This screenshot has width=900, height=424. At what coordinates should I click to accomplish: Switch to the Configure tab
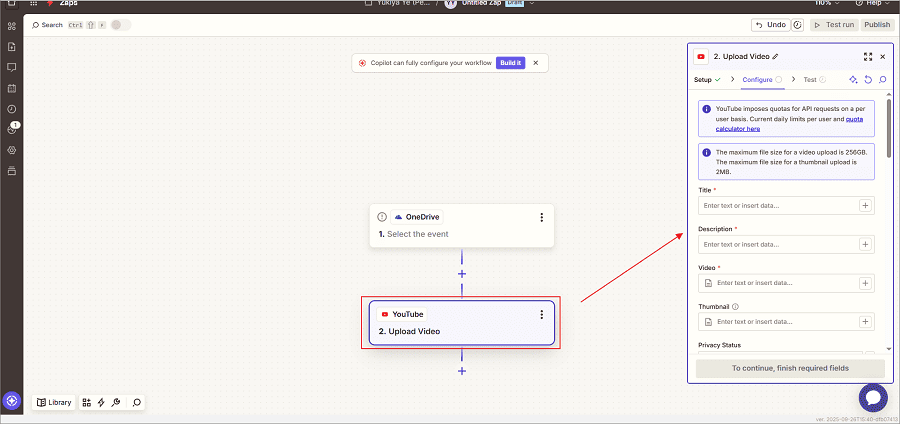pyautogui.click(x=762, y=80)
